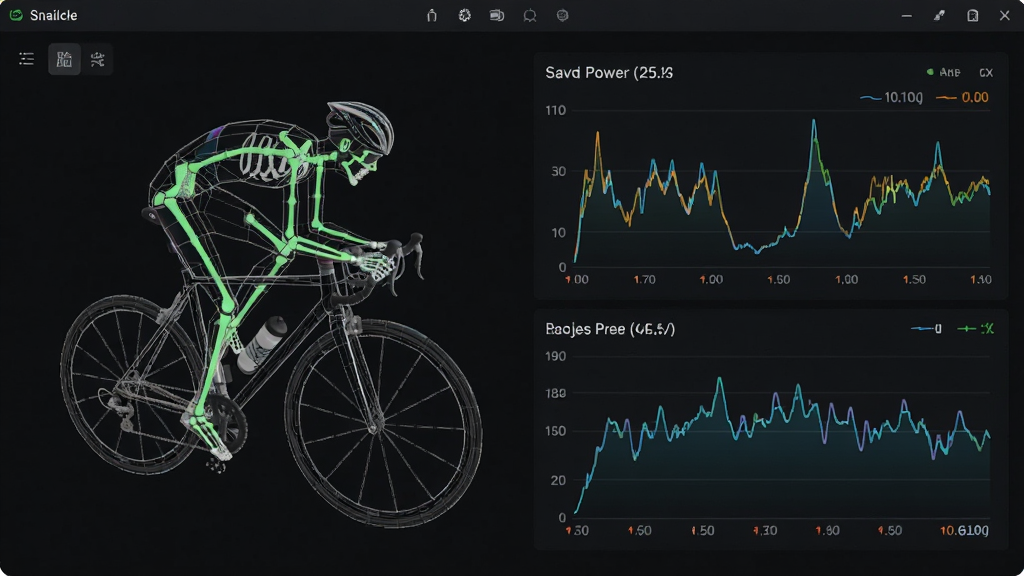Image resolution: width=1024 pixels, height=576 pixels.
Task: Click the bell-shaped icon in title toolbar
Action: [x=530, y=15]
